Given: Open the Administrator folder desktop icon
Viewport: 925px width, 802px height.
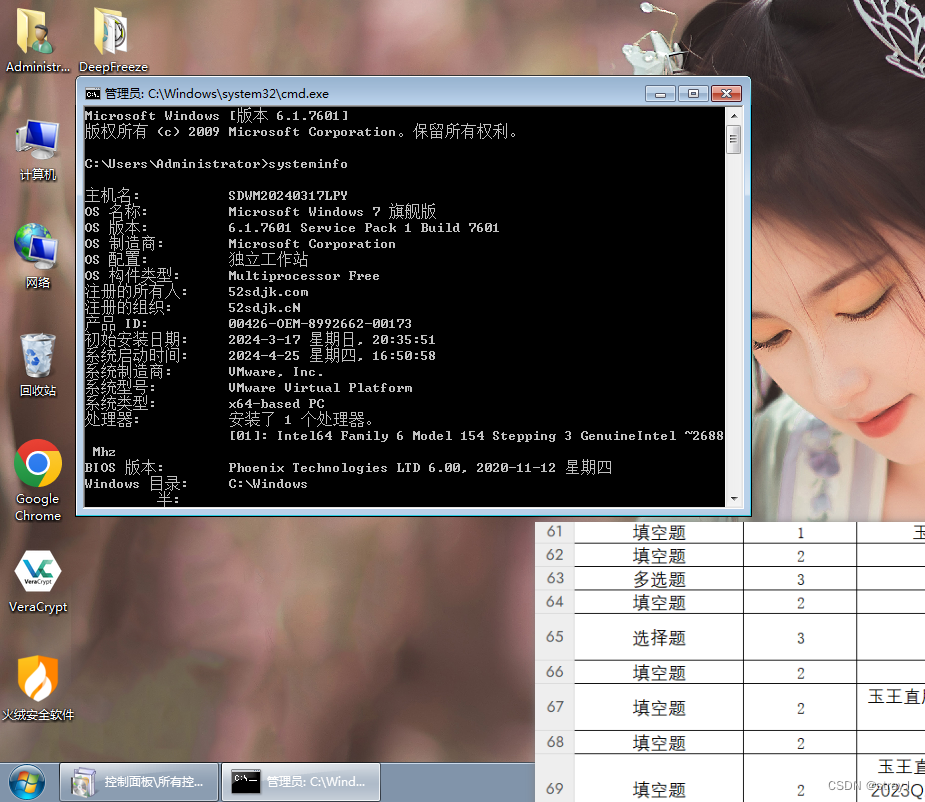Looking at the screenshot, I should 37,38.
